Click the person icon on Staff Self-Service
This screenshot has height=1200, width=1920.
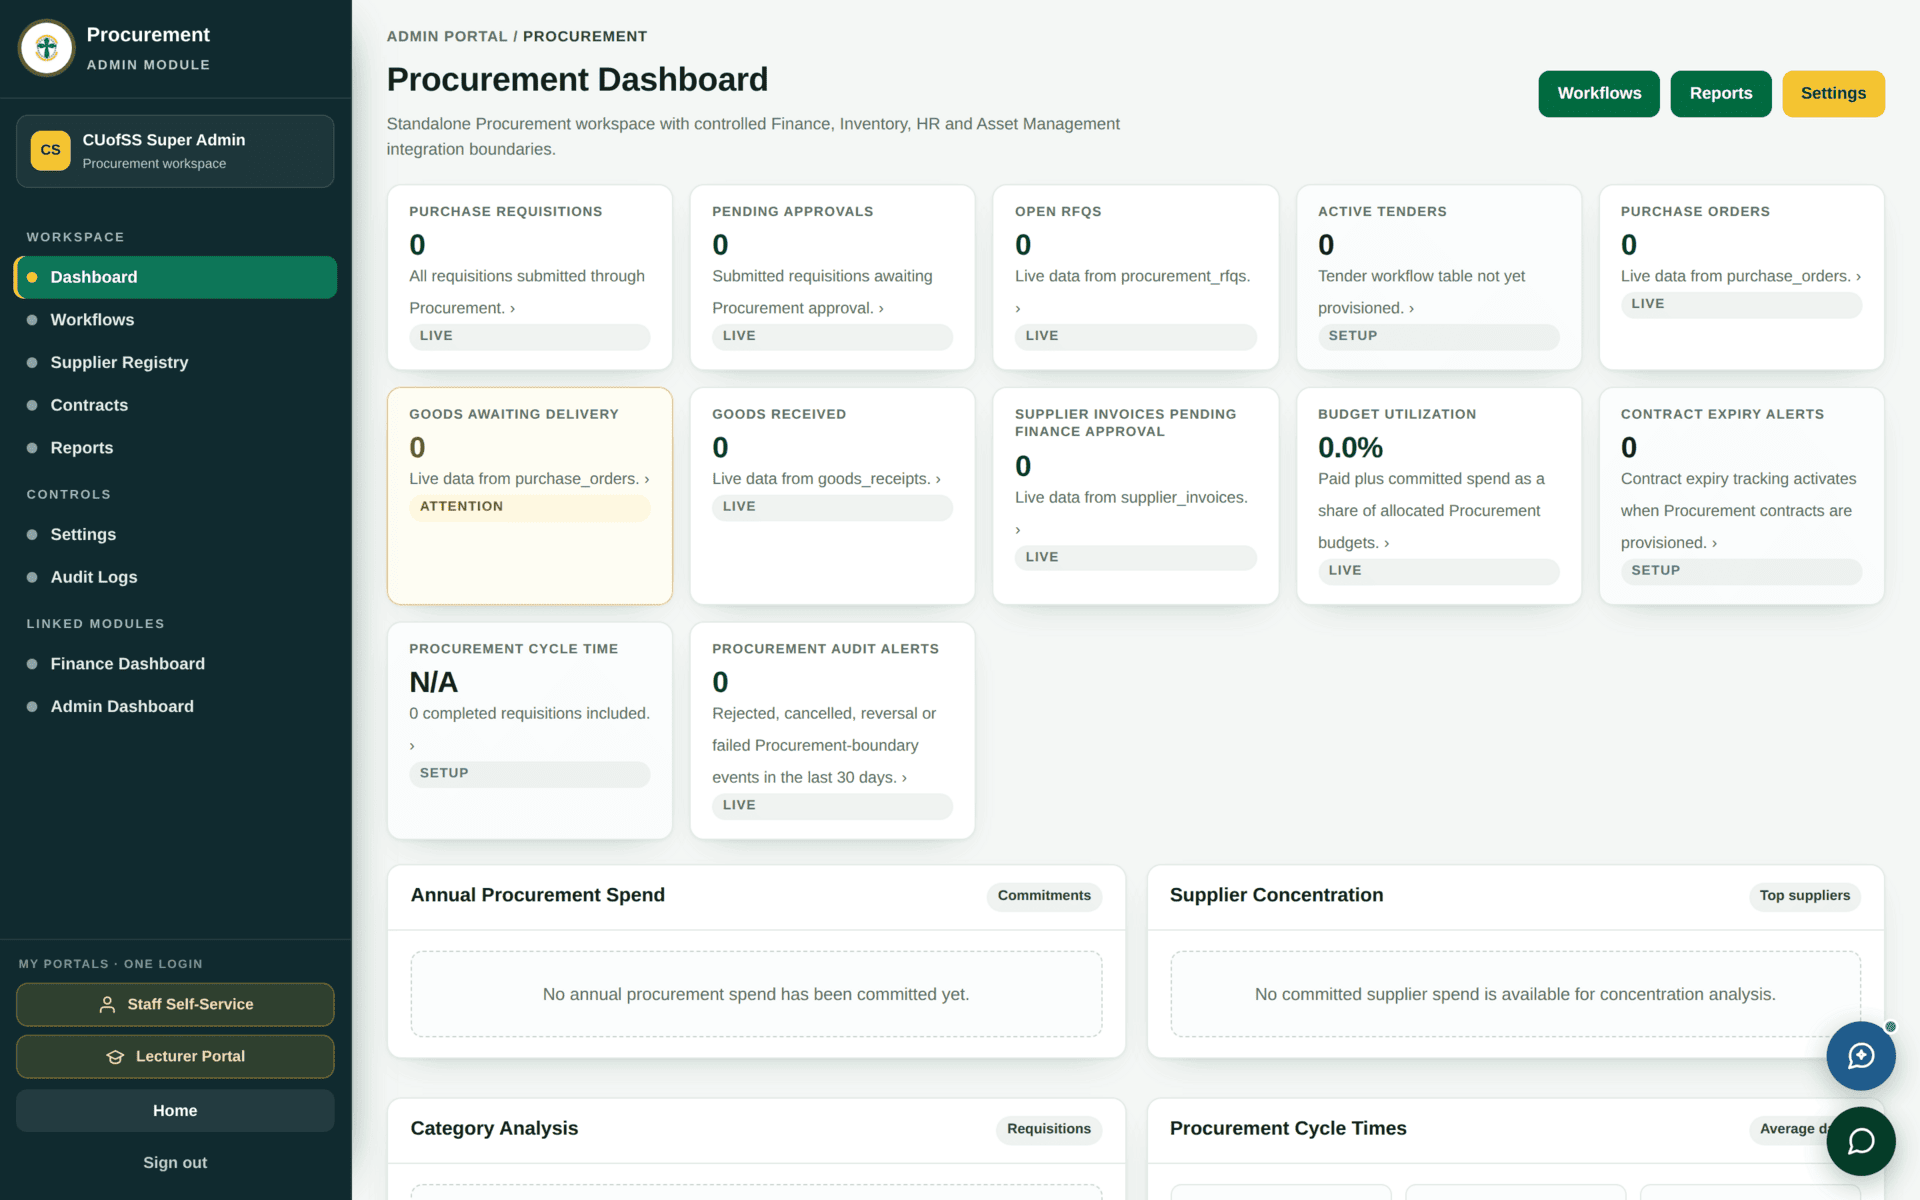(107, 1005)
